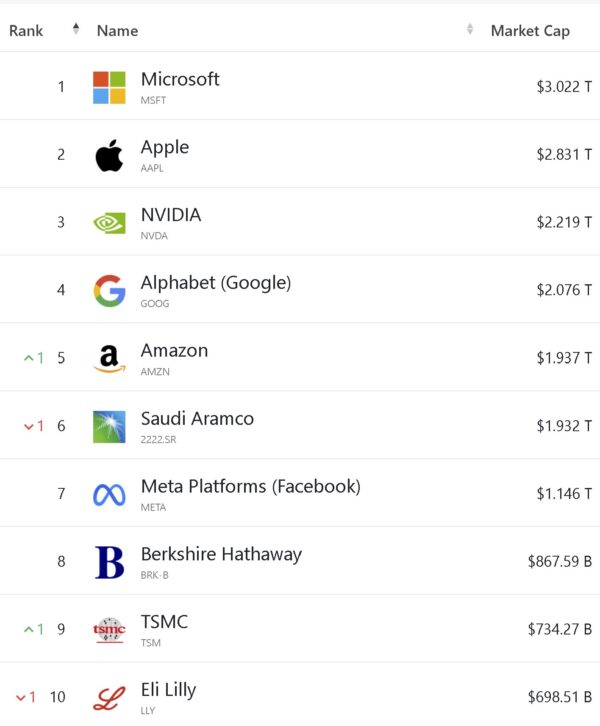This screenshot has height=726, width=600.
Task: Click the Amazon logo icon
Action: [109, 359]
